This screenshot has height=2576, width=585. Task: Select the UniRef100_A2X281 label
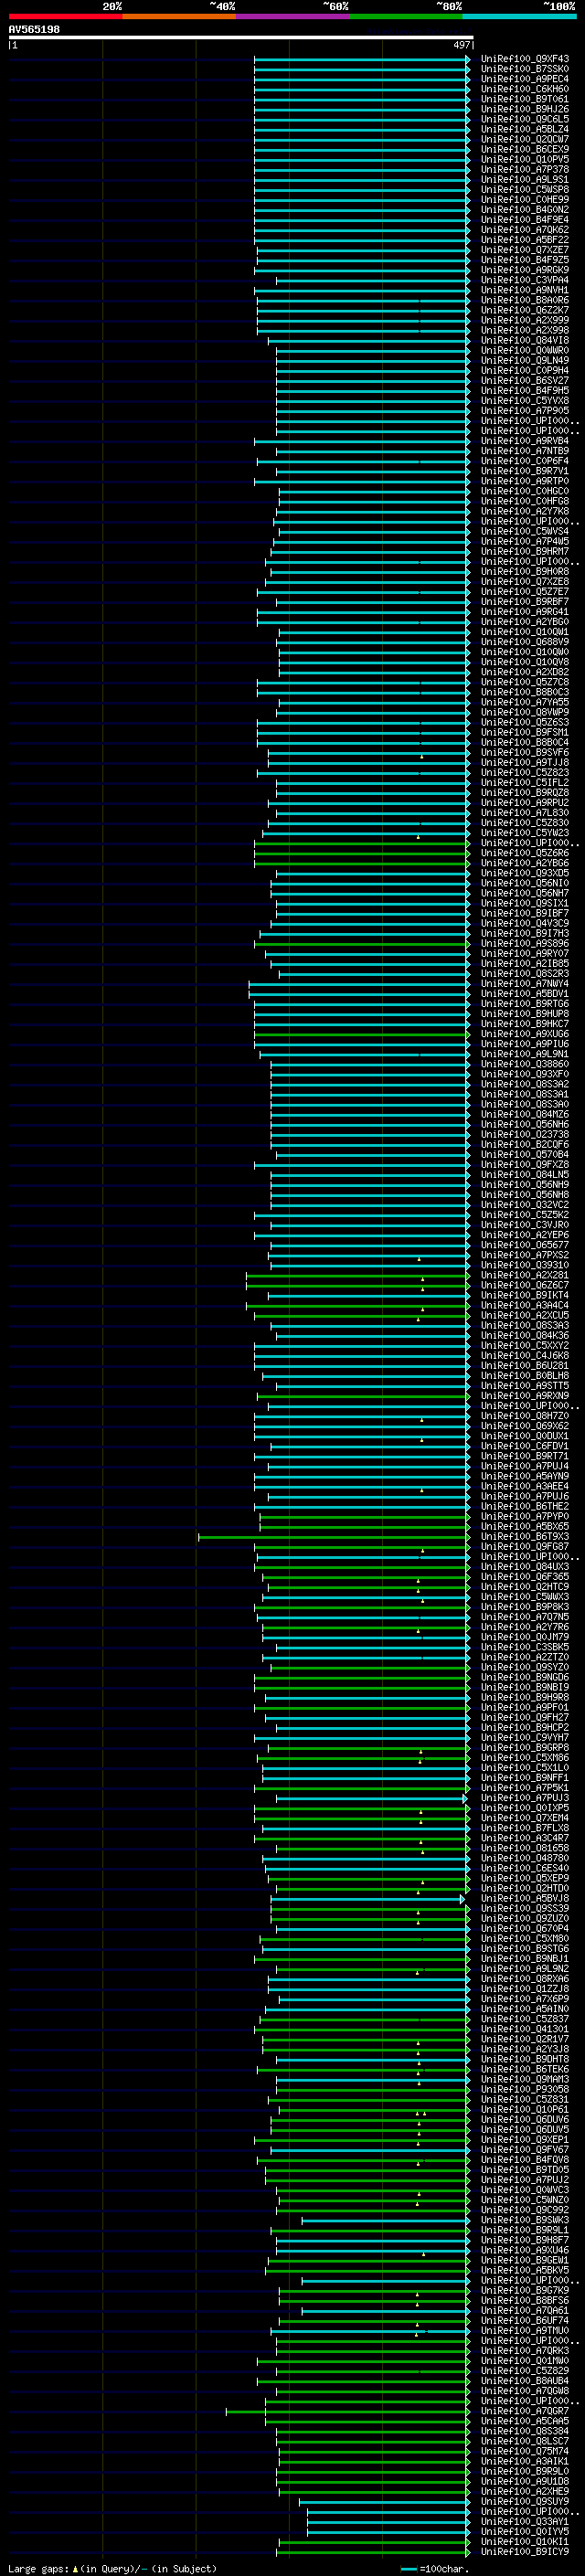tap(525, 1275)
